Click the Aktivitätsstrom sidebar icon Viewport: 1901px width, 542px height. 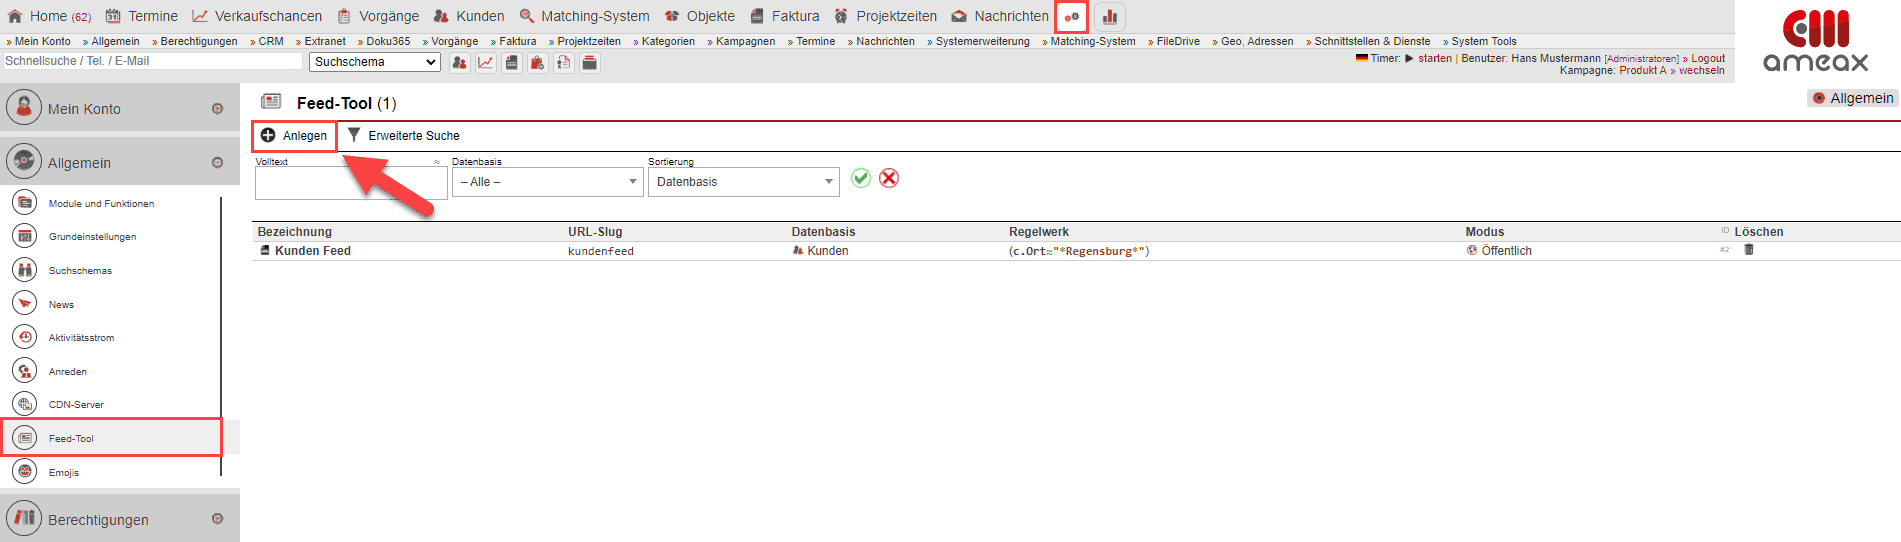[x=25, y=338]
